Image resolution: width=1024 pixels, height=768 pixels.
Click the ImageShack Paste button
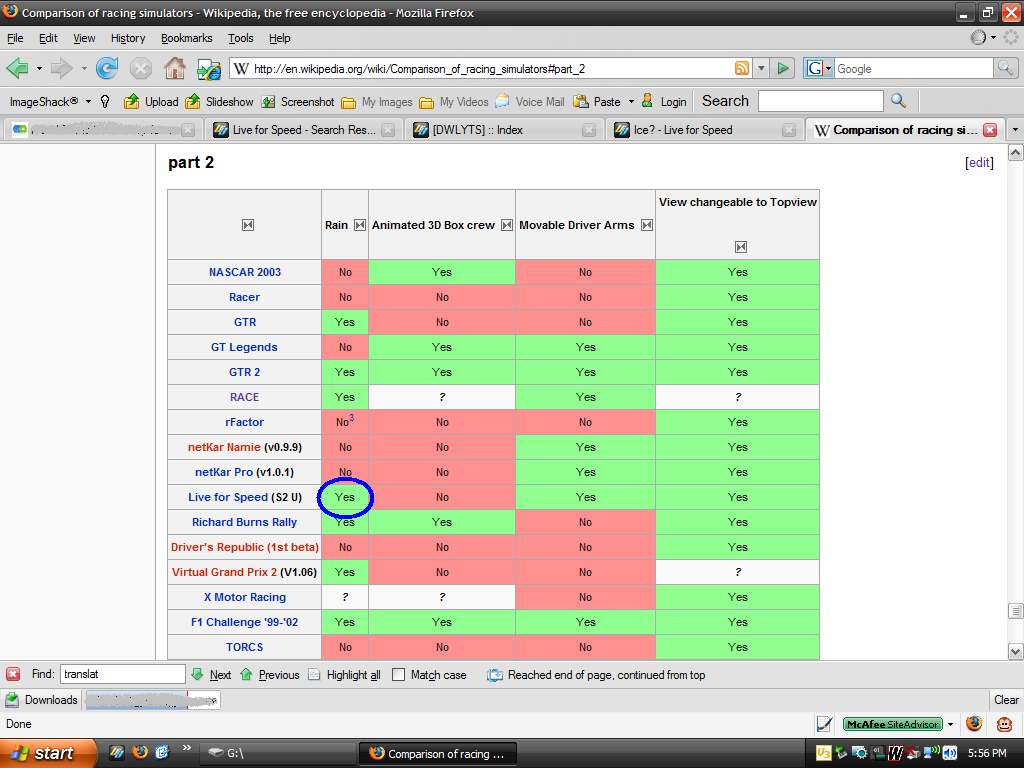[598, 101]
